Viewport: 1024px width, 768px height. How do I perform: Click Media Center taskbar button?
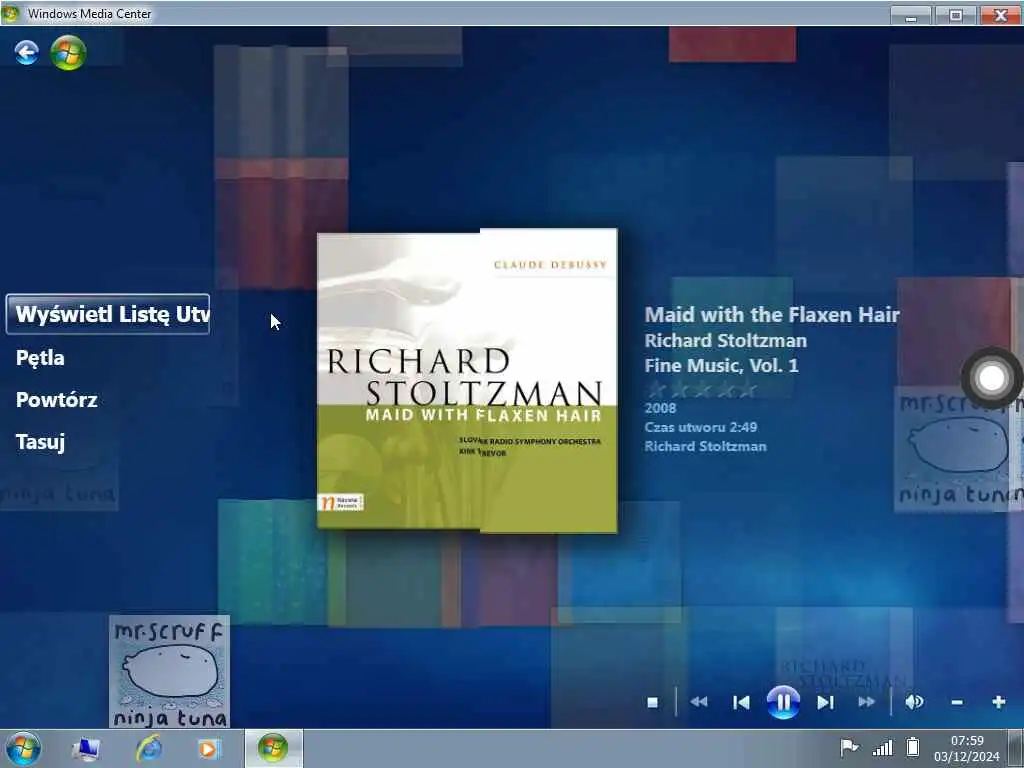pos(273,748)
